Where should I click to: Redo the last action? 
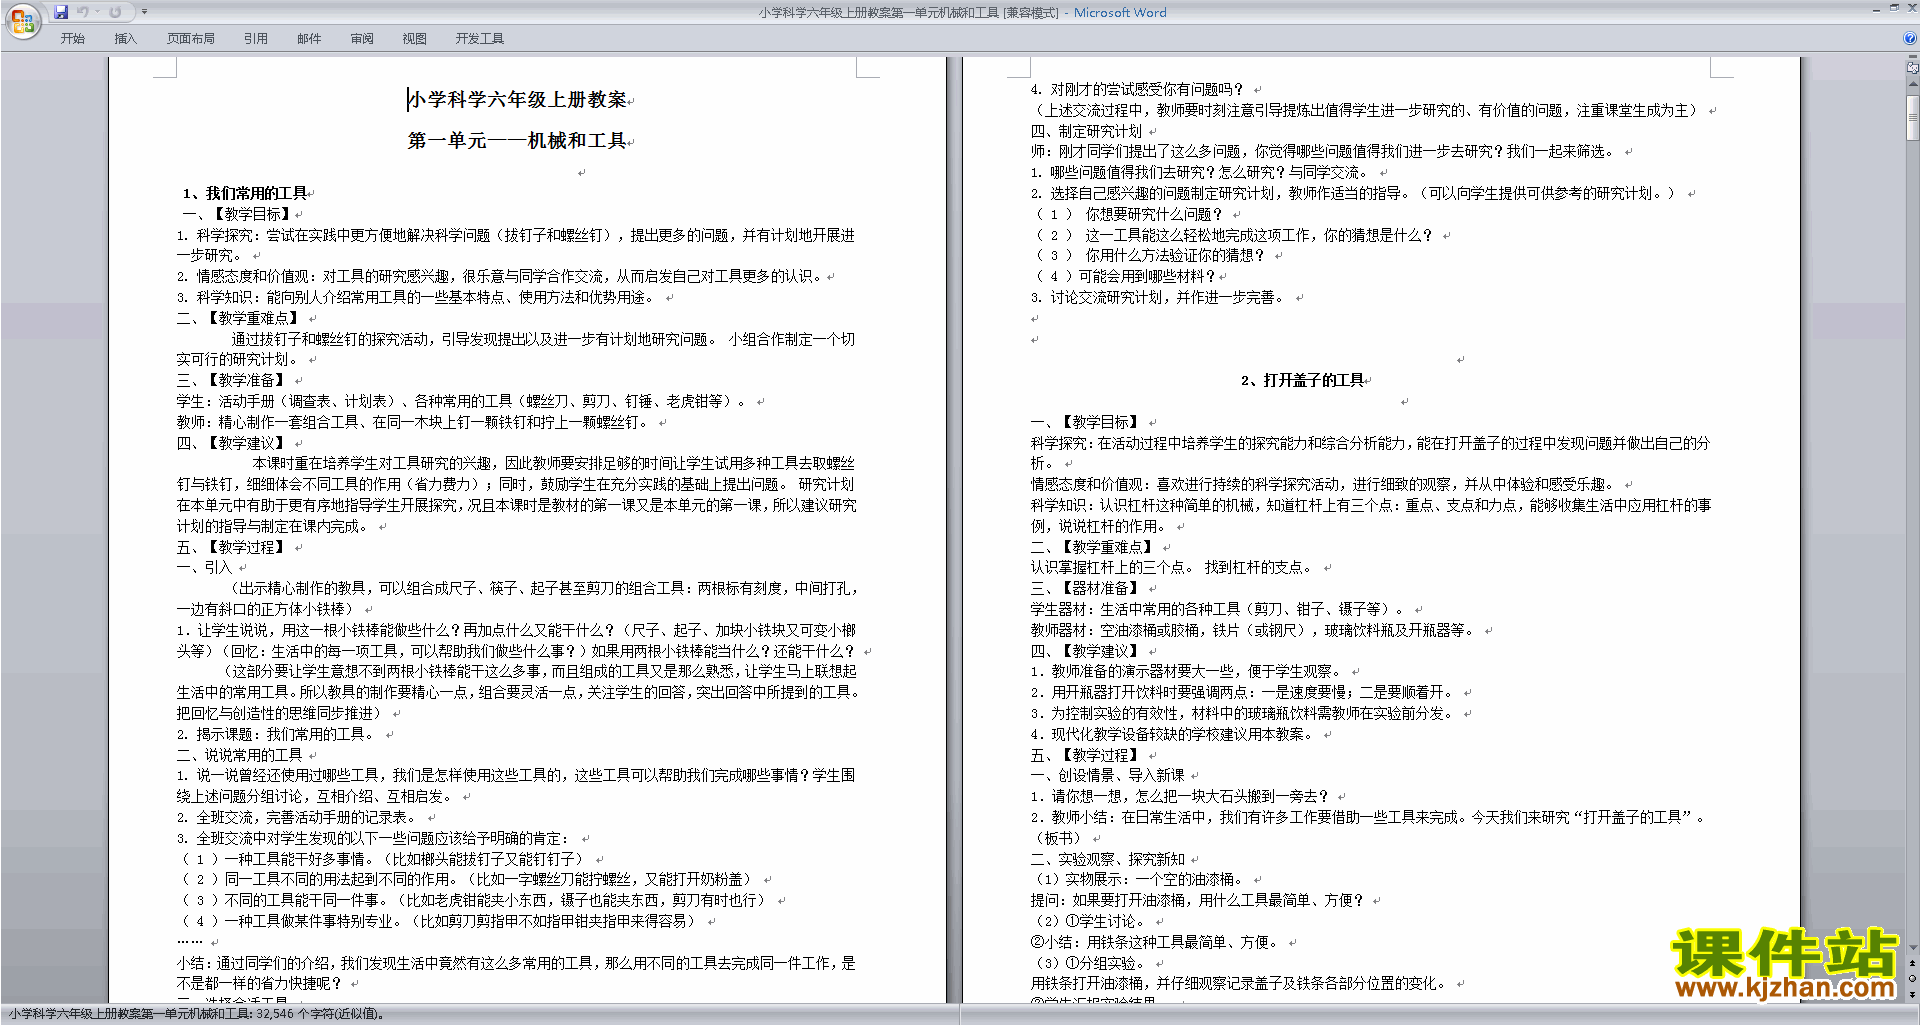coord(115,12)
